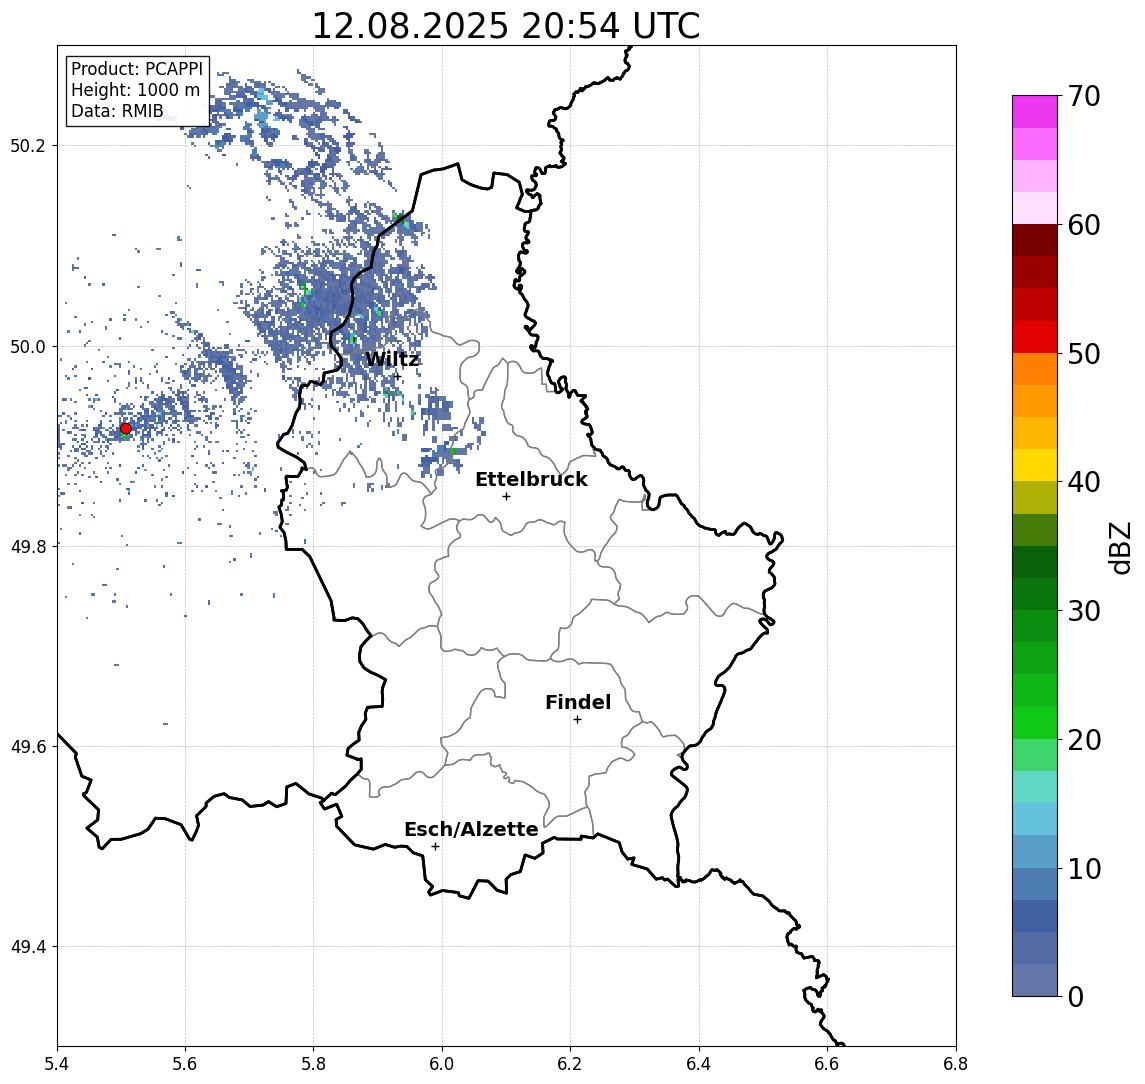Pick the dark maroon 60 dBZ colorbar segment

tap(1035, 240)
